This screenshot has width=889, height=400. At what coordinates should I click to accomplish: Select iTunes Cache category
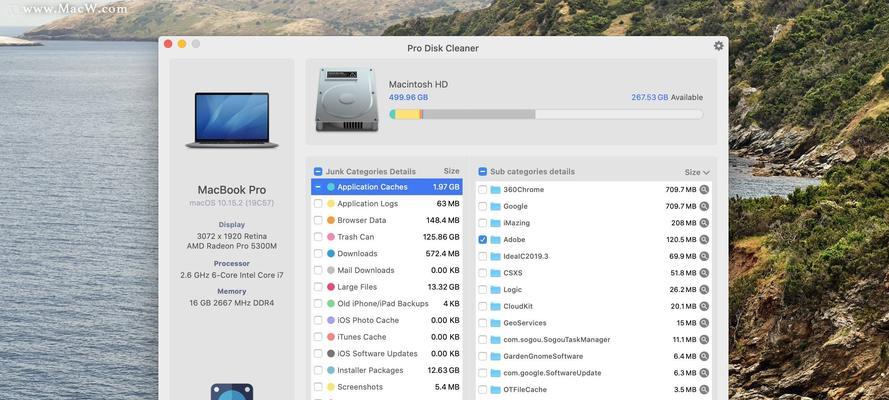coord(387,337)
